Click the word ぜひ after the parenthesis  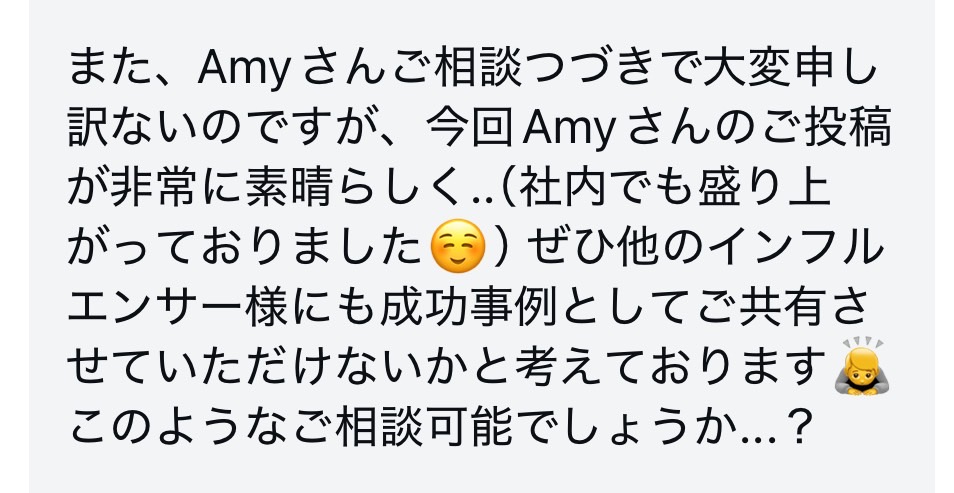(x=566, y=248)
